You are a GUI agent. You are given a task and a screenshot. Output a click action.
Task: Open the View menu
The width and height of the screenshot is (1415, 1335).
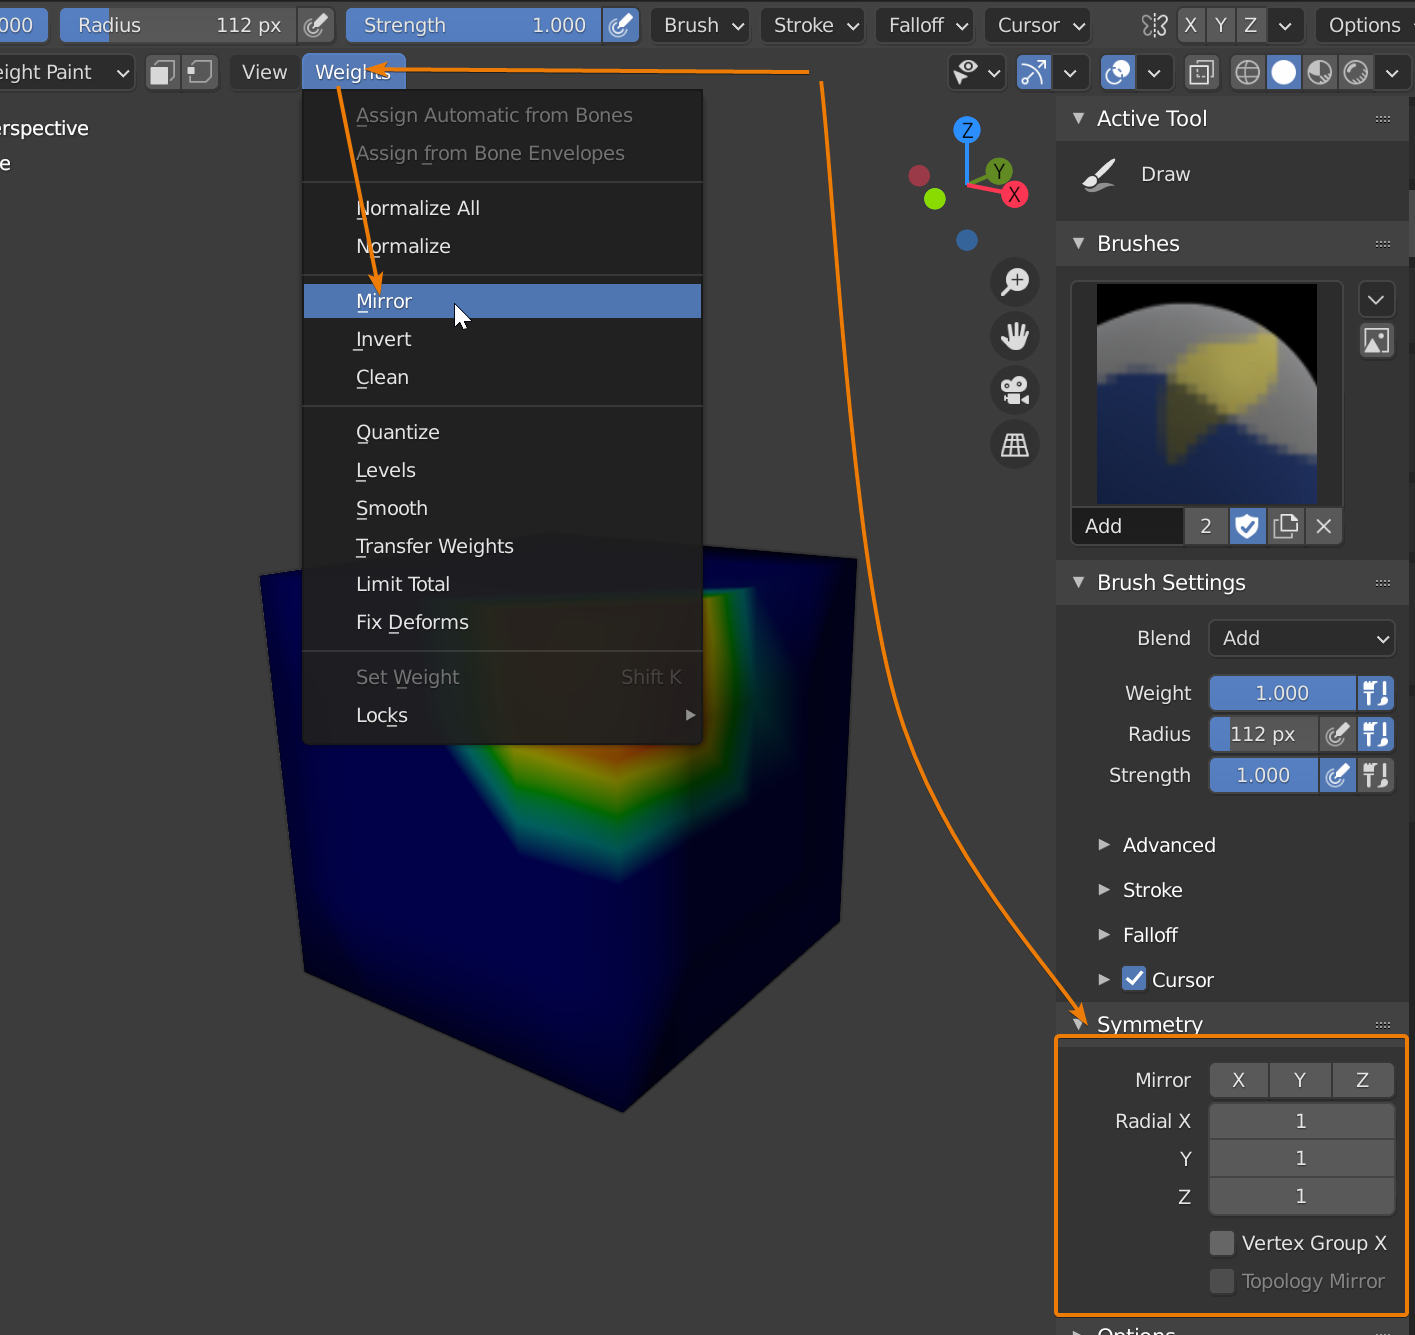pos(264,72)
